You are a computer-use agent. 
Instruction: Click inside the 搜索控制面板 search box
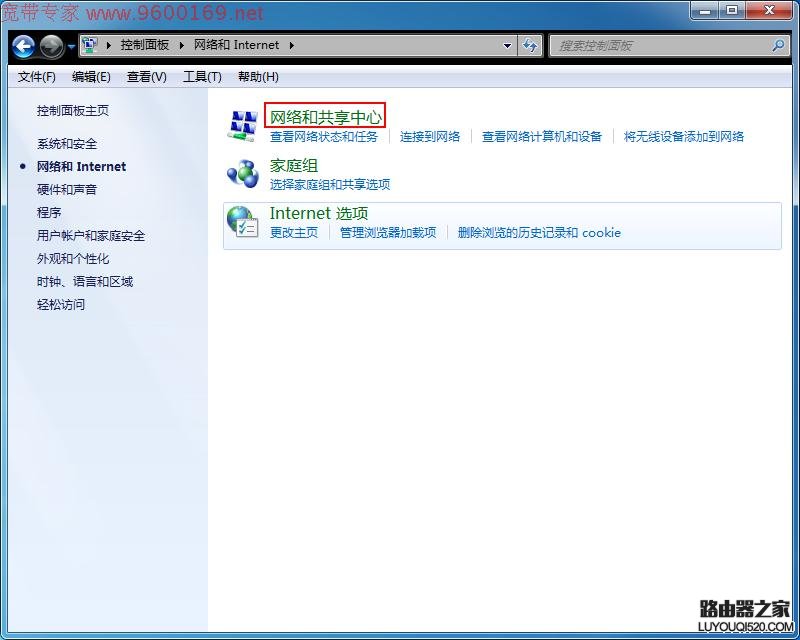[650, 46]
